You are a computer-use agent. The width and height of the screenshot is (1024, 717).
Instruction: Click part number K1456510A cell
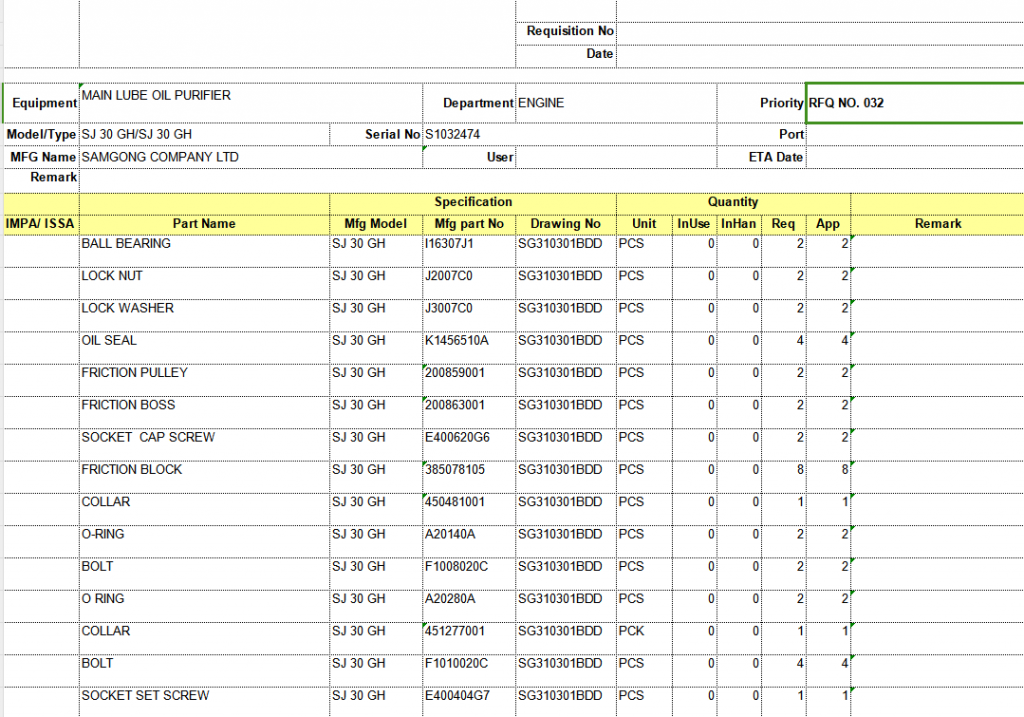point(469,341)
